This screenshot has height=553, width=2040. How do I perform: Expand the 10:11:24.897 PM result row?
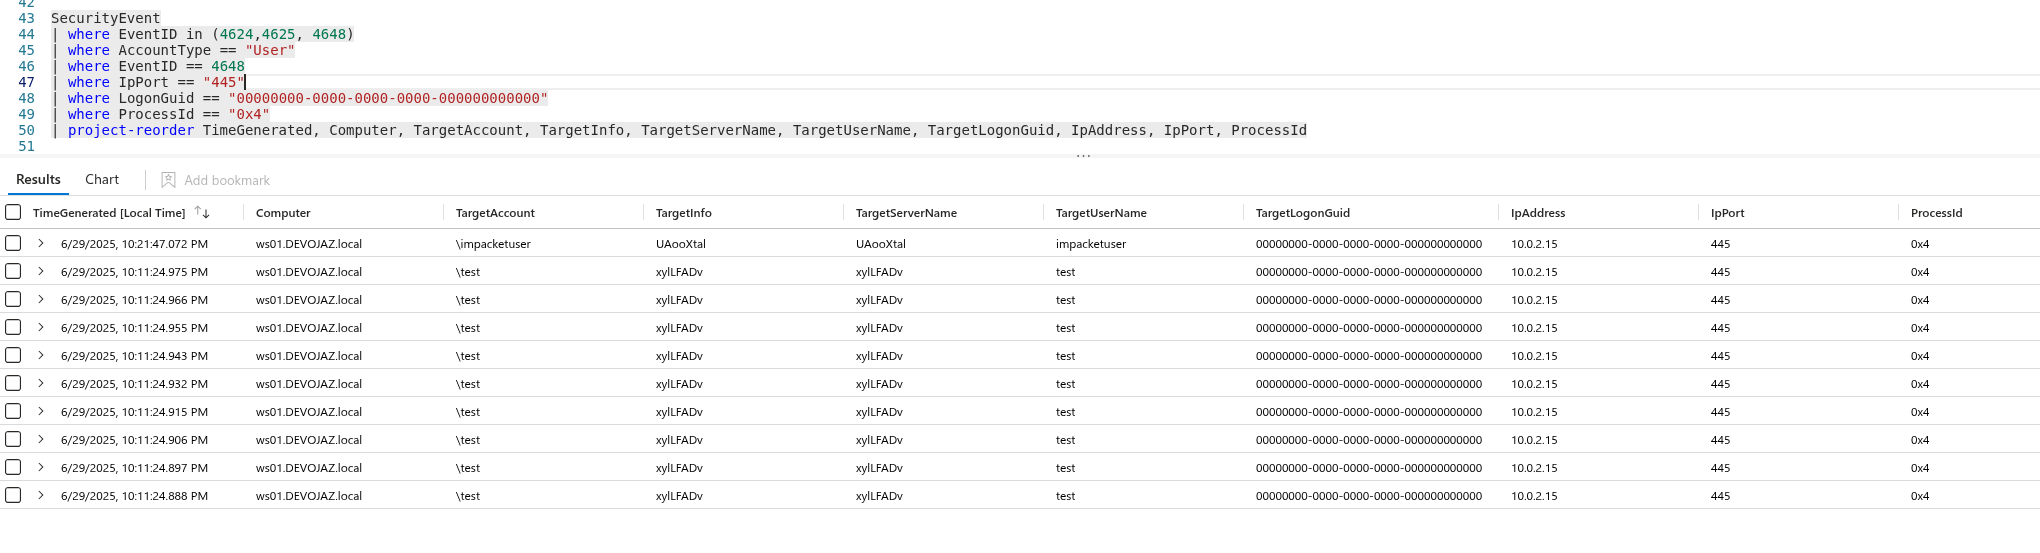41,467
